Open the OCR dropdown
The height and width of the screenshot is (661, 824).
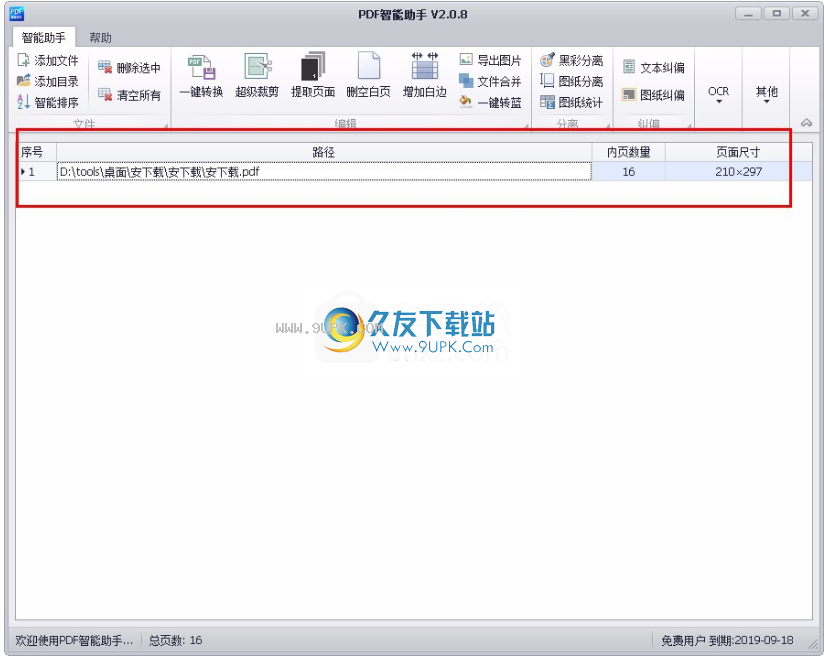click(x=718, y=95)
